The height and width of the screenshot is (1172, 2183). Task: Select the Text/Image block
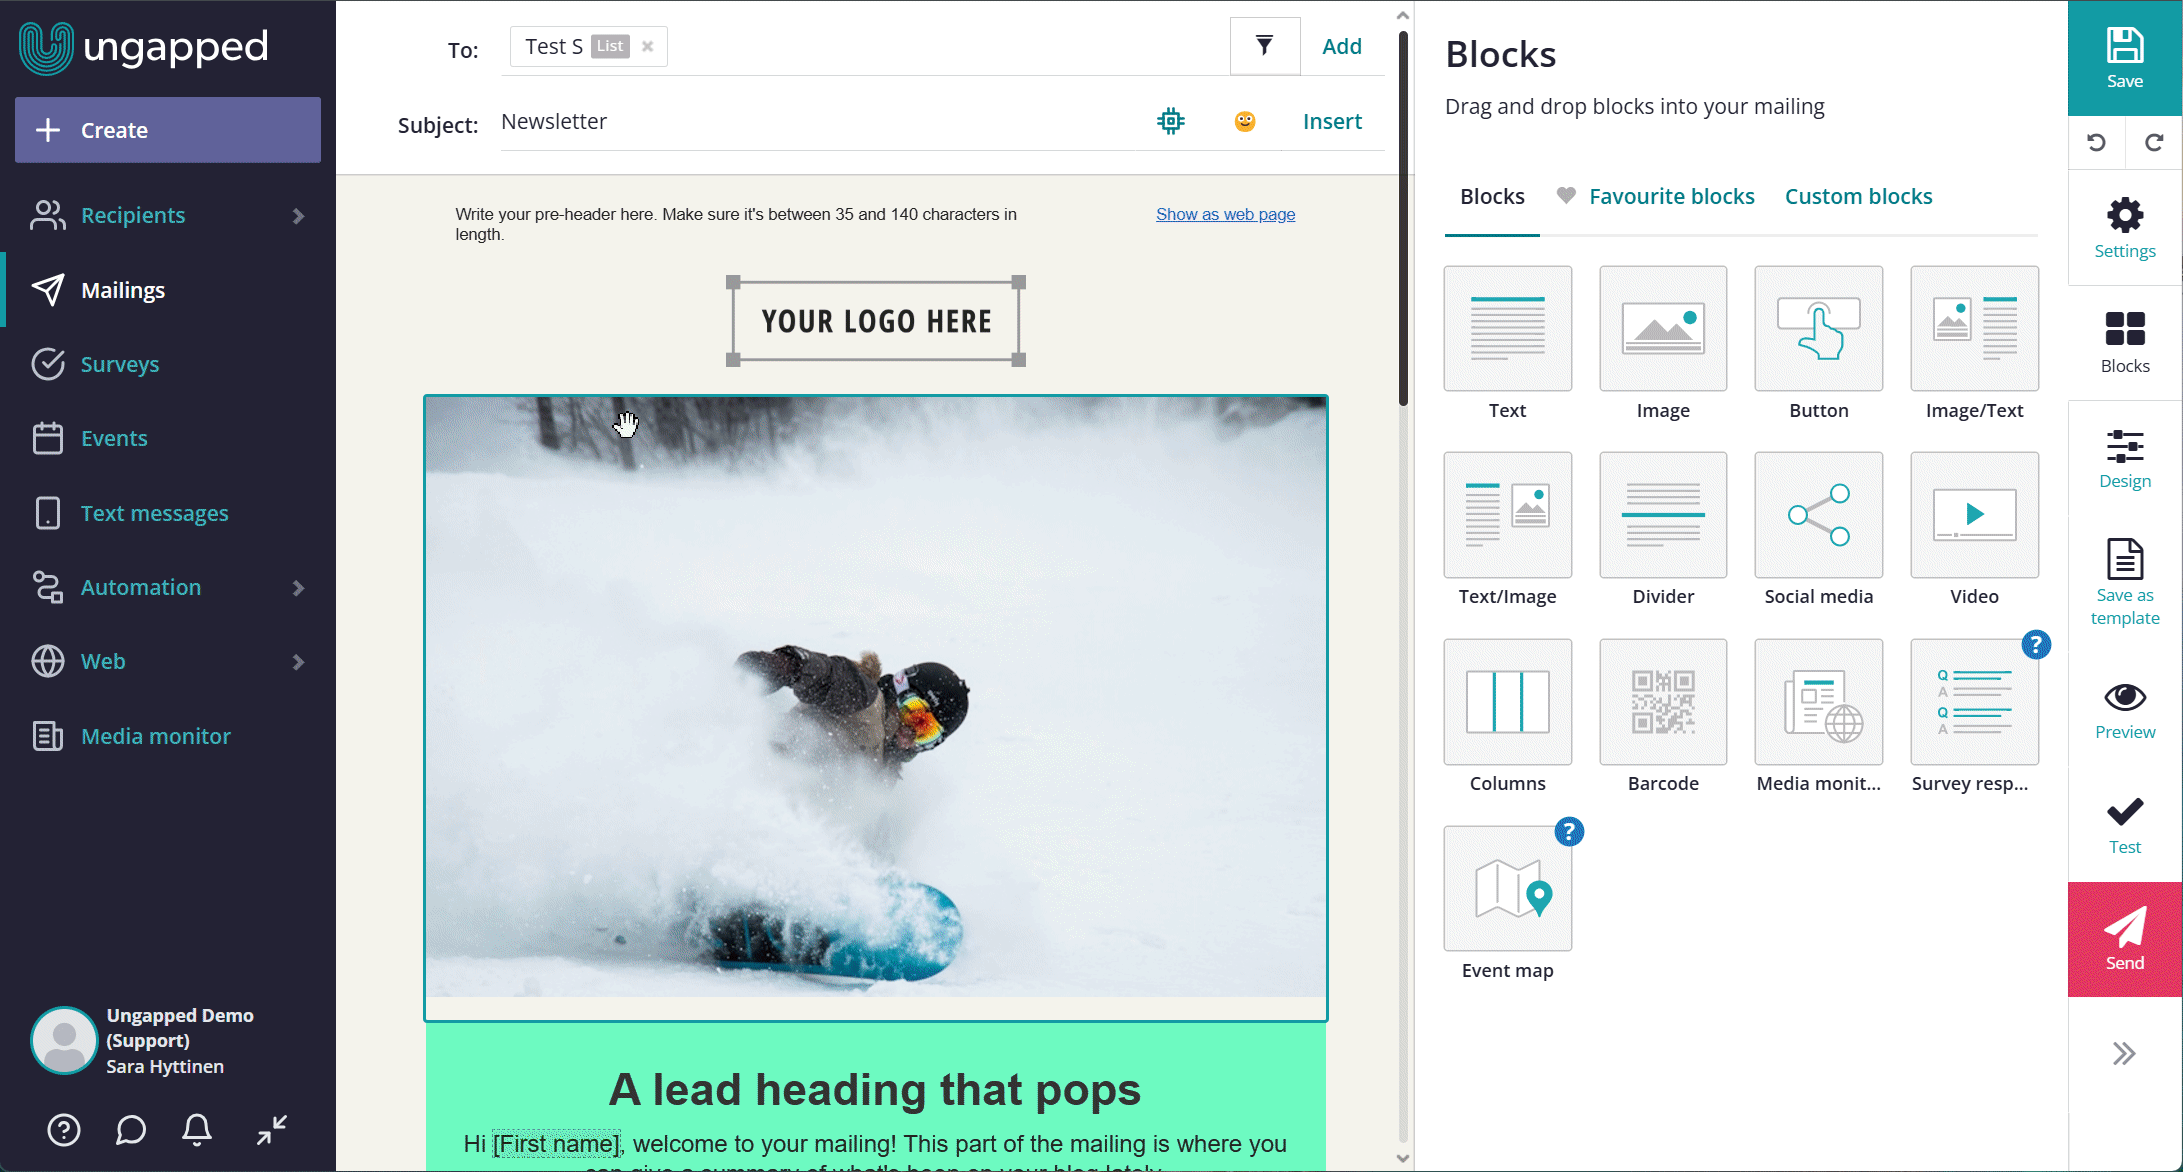(x=1507, y=515)
